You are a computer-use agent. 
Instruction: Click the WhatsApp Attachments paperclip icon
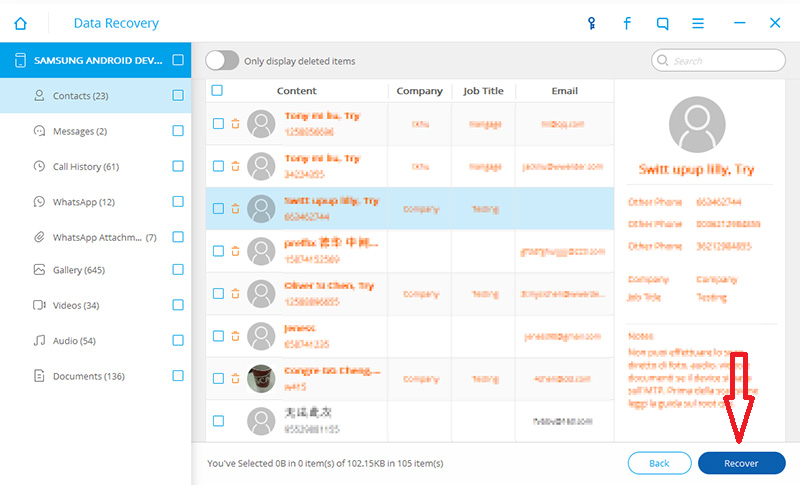pyautogui.click(x=39, y=237)
